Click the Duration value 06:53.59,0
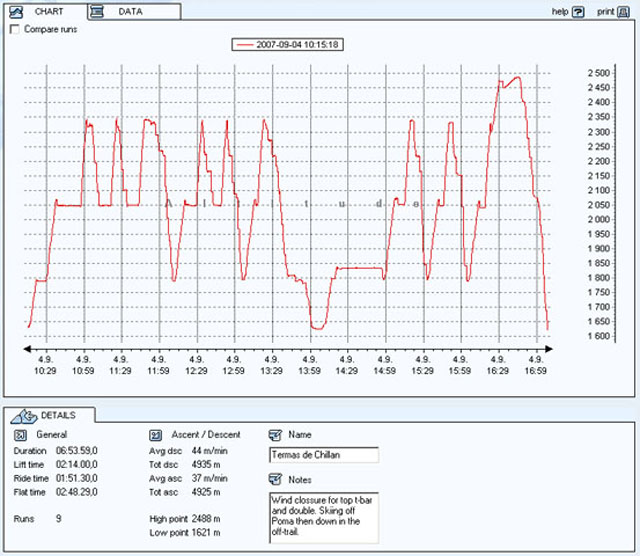The width and height of the screenshot is (640, 556). coord(77,451)
